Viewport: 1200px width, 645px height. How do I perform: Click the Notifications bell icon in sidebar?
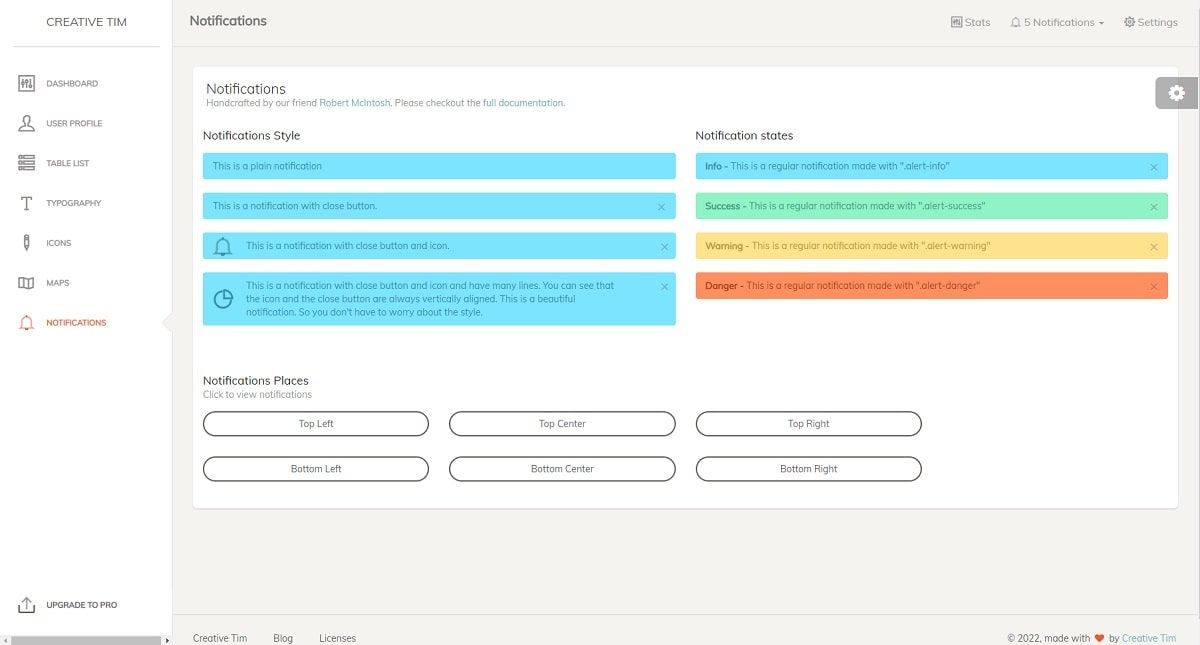[x=28, y=322]
